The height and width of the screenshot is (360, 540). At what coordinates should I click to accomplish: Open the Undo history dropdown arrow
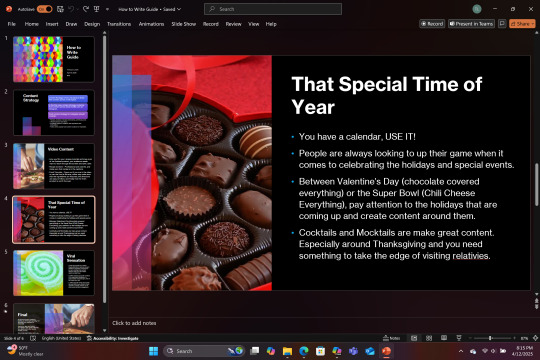77,9
